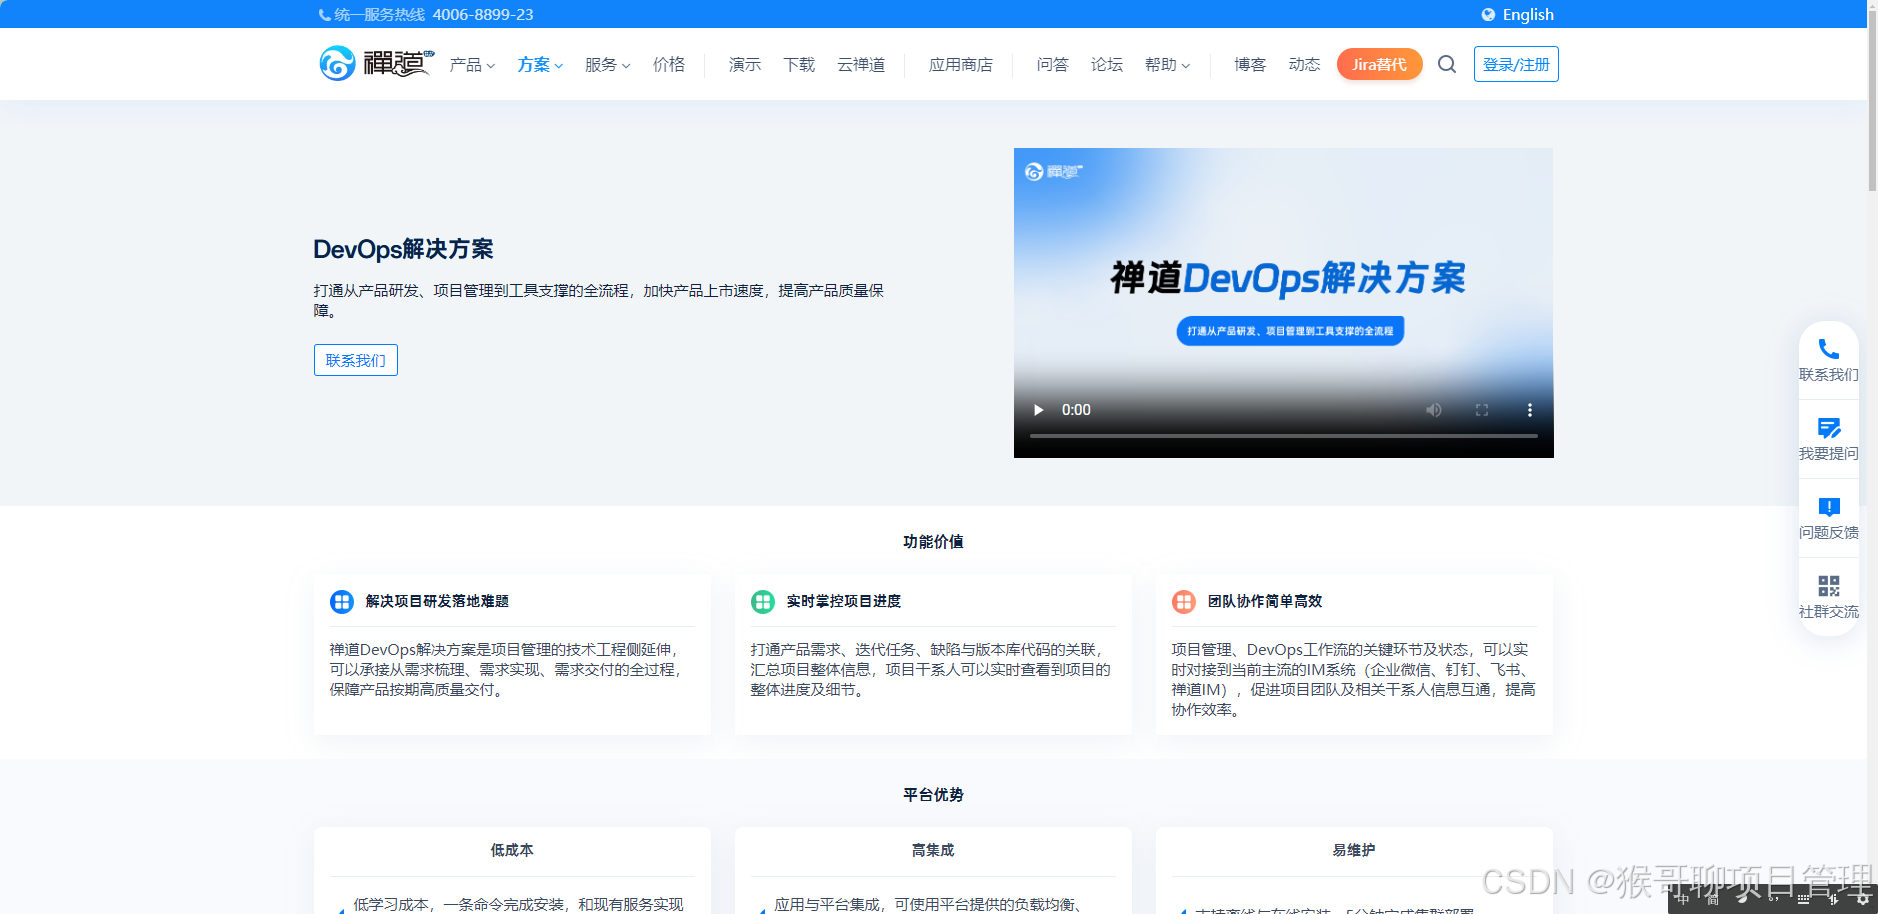Viewport: 1878px width, 914px height.
Task: Click the hotline phone icon in top bar
Action: 325,15
